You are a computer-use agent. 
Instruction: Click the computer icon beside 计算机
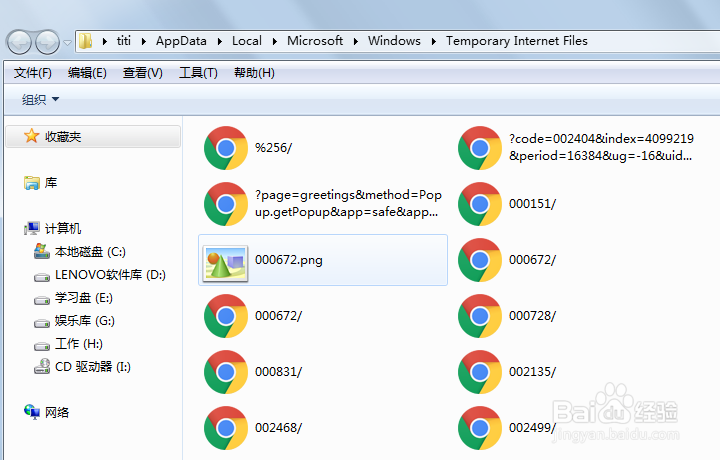pyautogui.click(x=32, y=228)
